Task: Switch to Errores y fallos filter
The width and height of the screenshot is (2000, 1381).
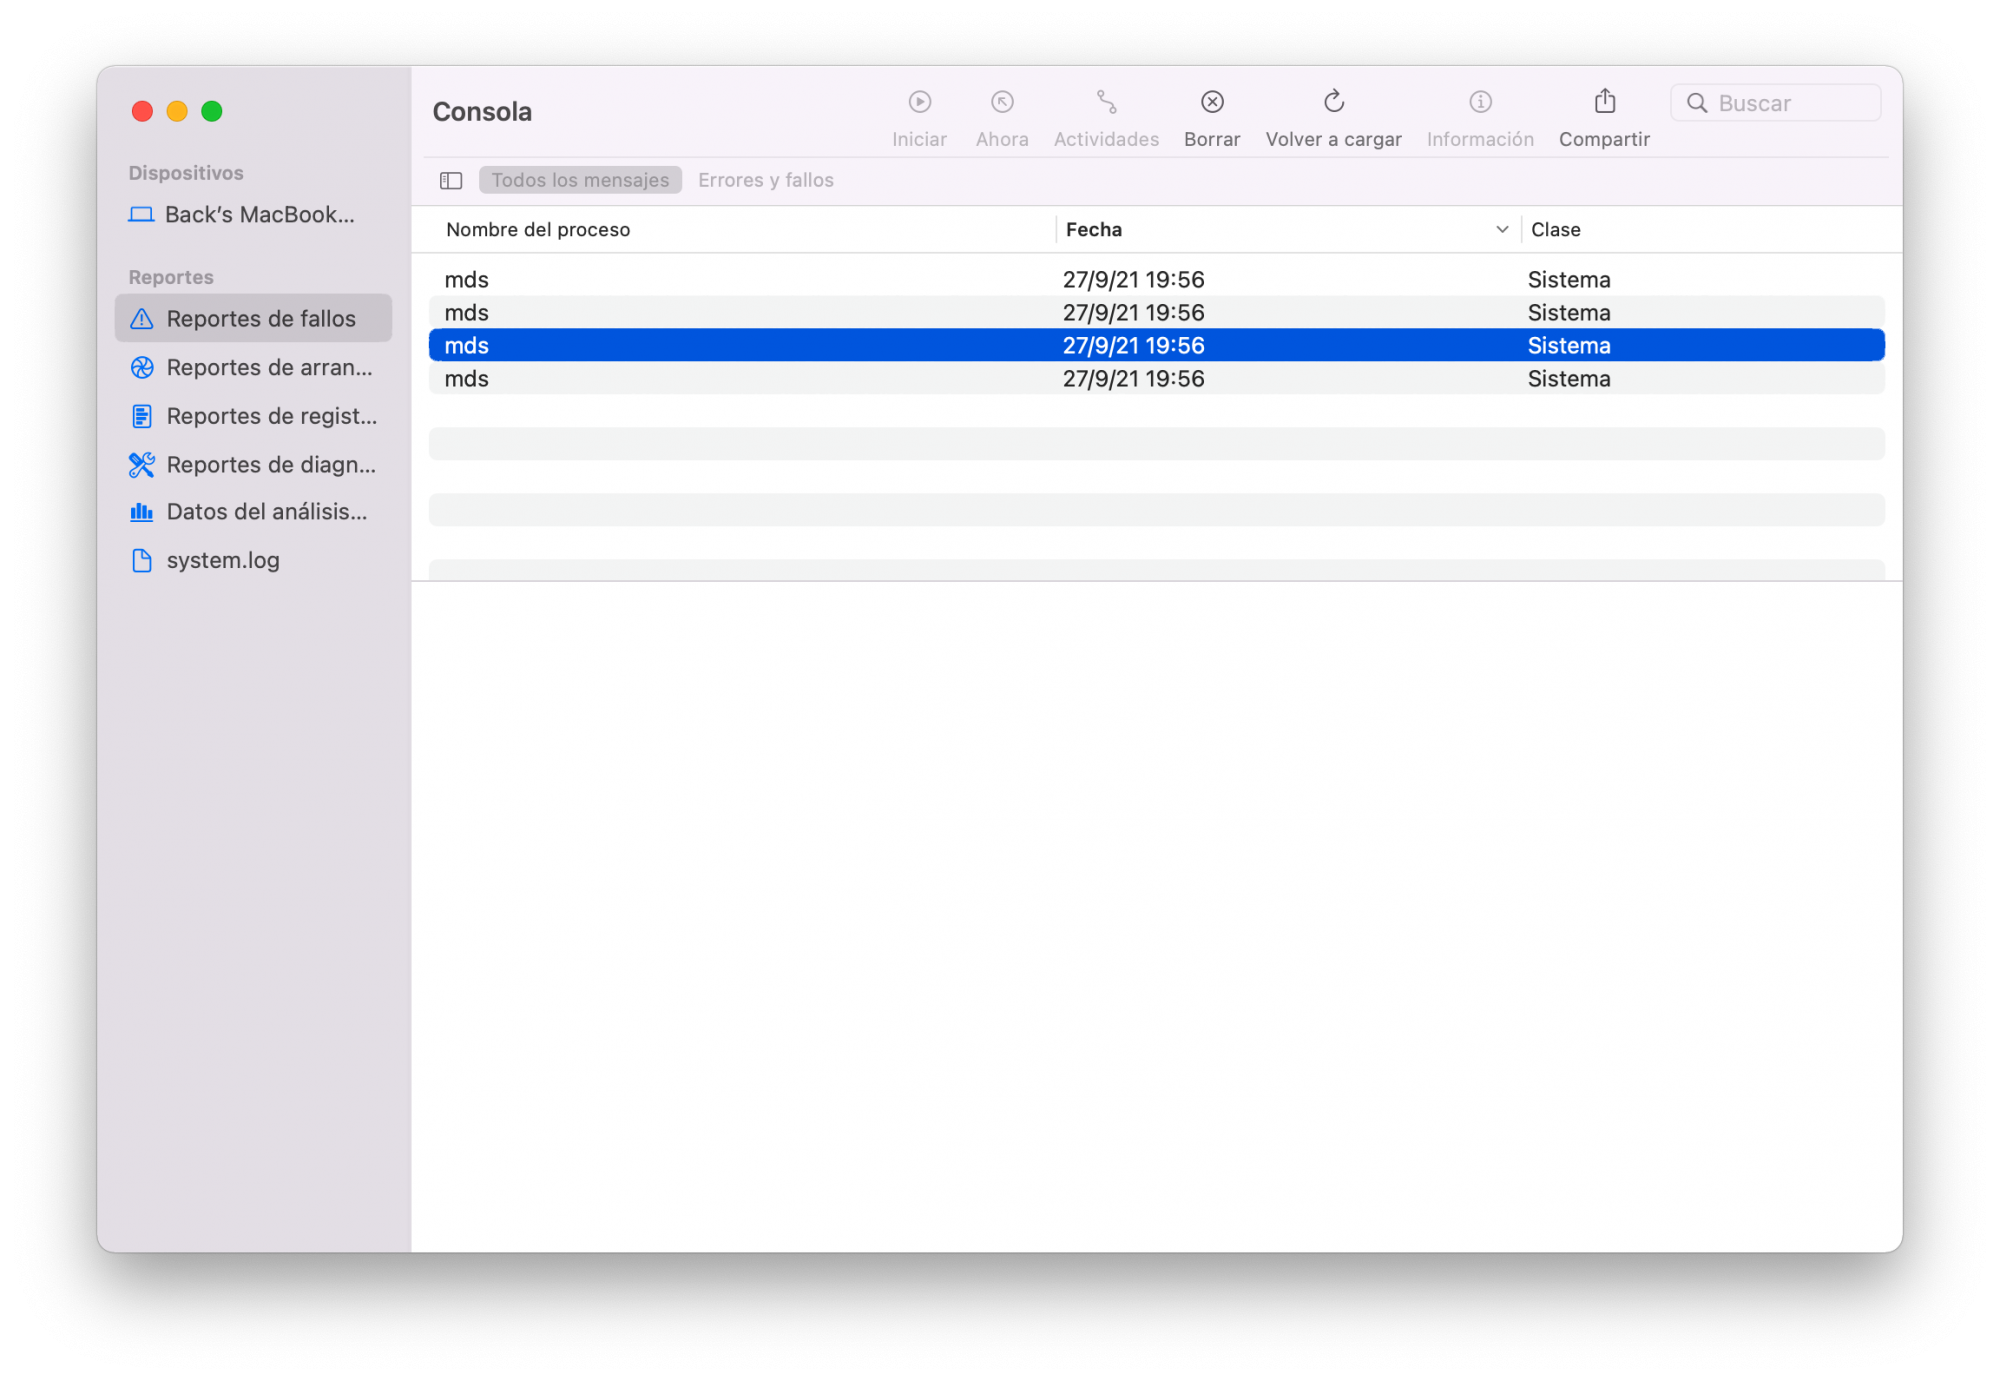Action: pos(765,181)
